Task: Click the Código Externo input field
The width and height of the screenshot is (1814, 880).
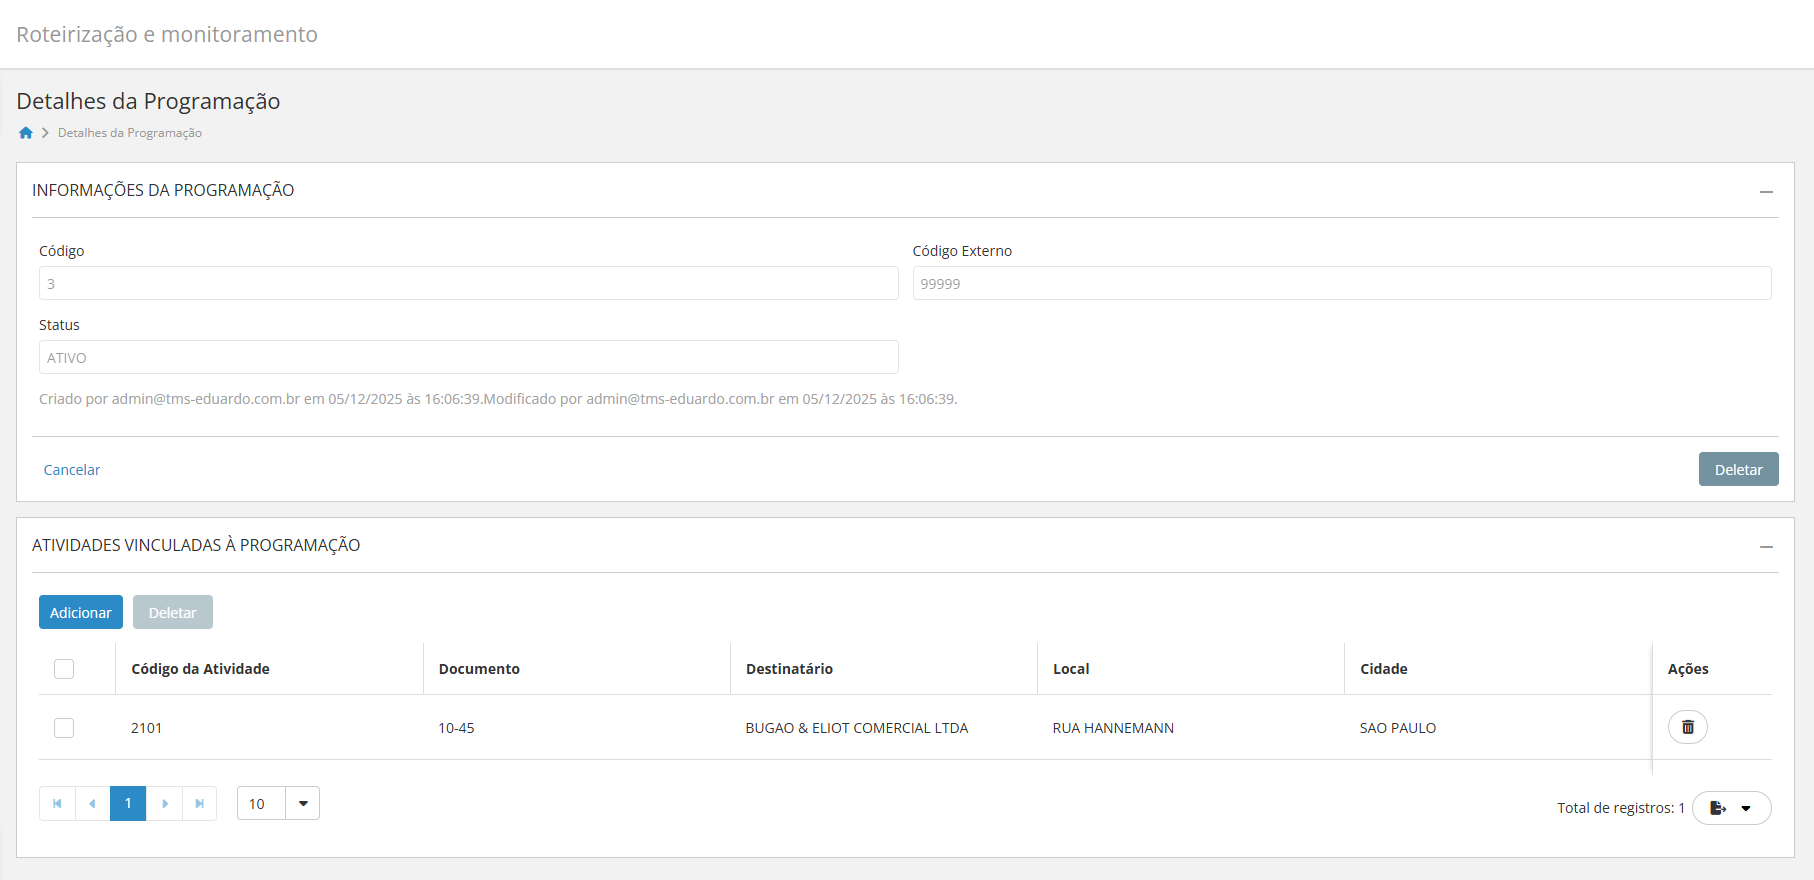Action: click(x=1341, y=283)
